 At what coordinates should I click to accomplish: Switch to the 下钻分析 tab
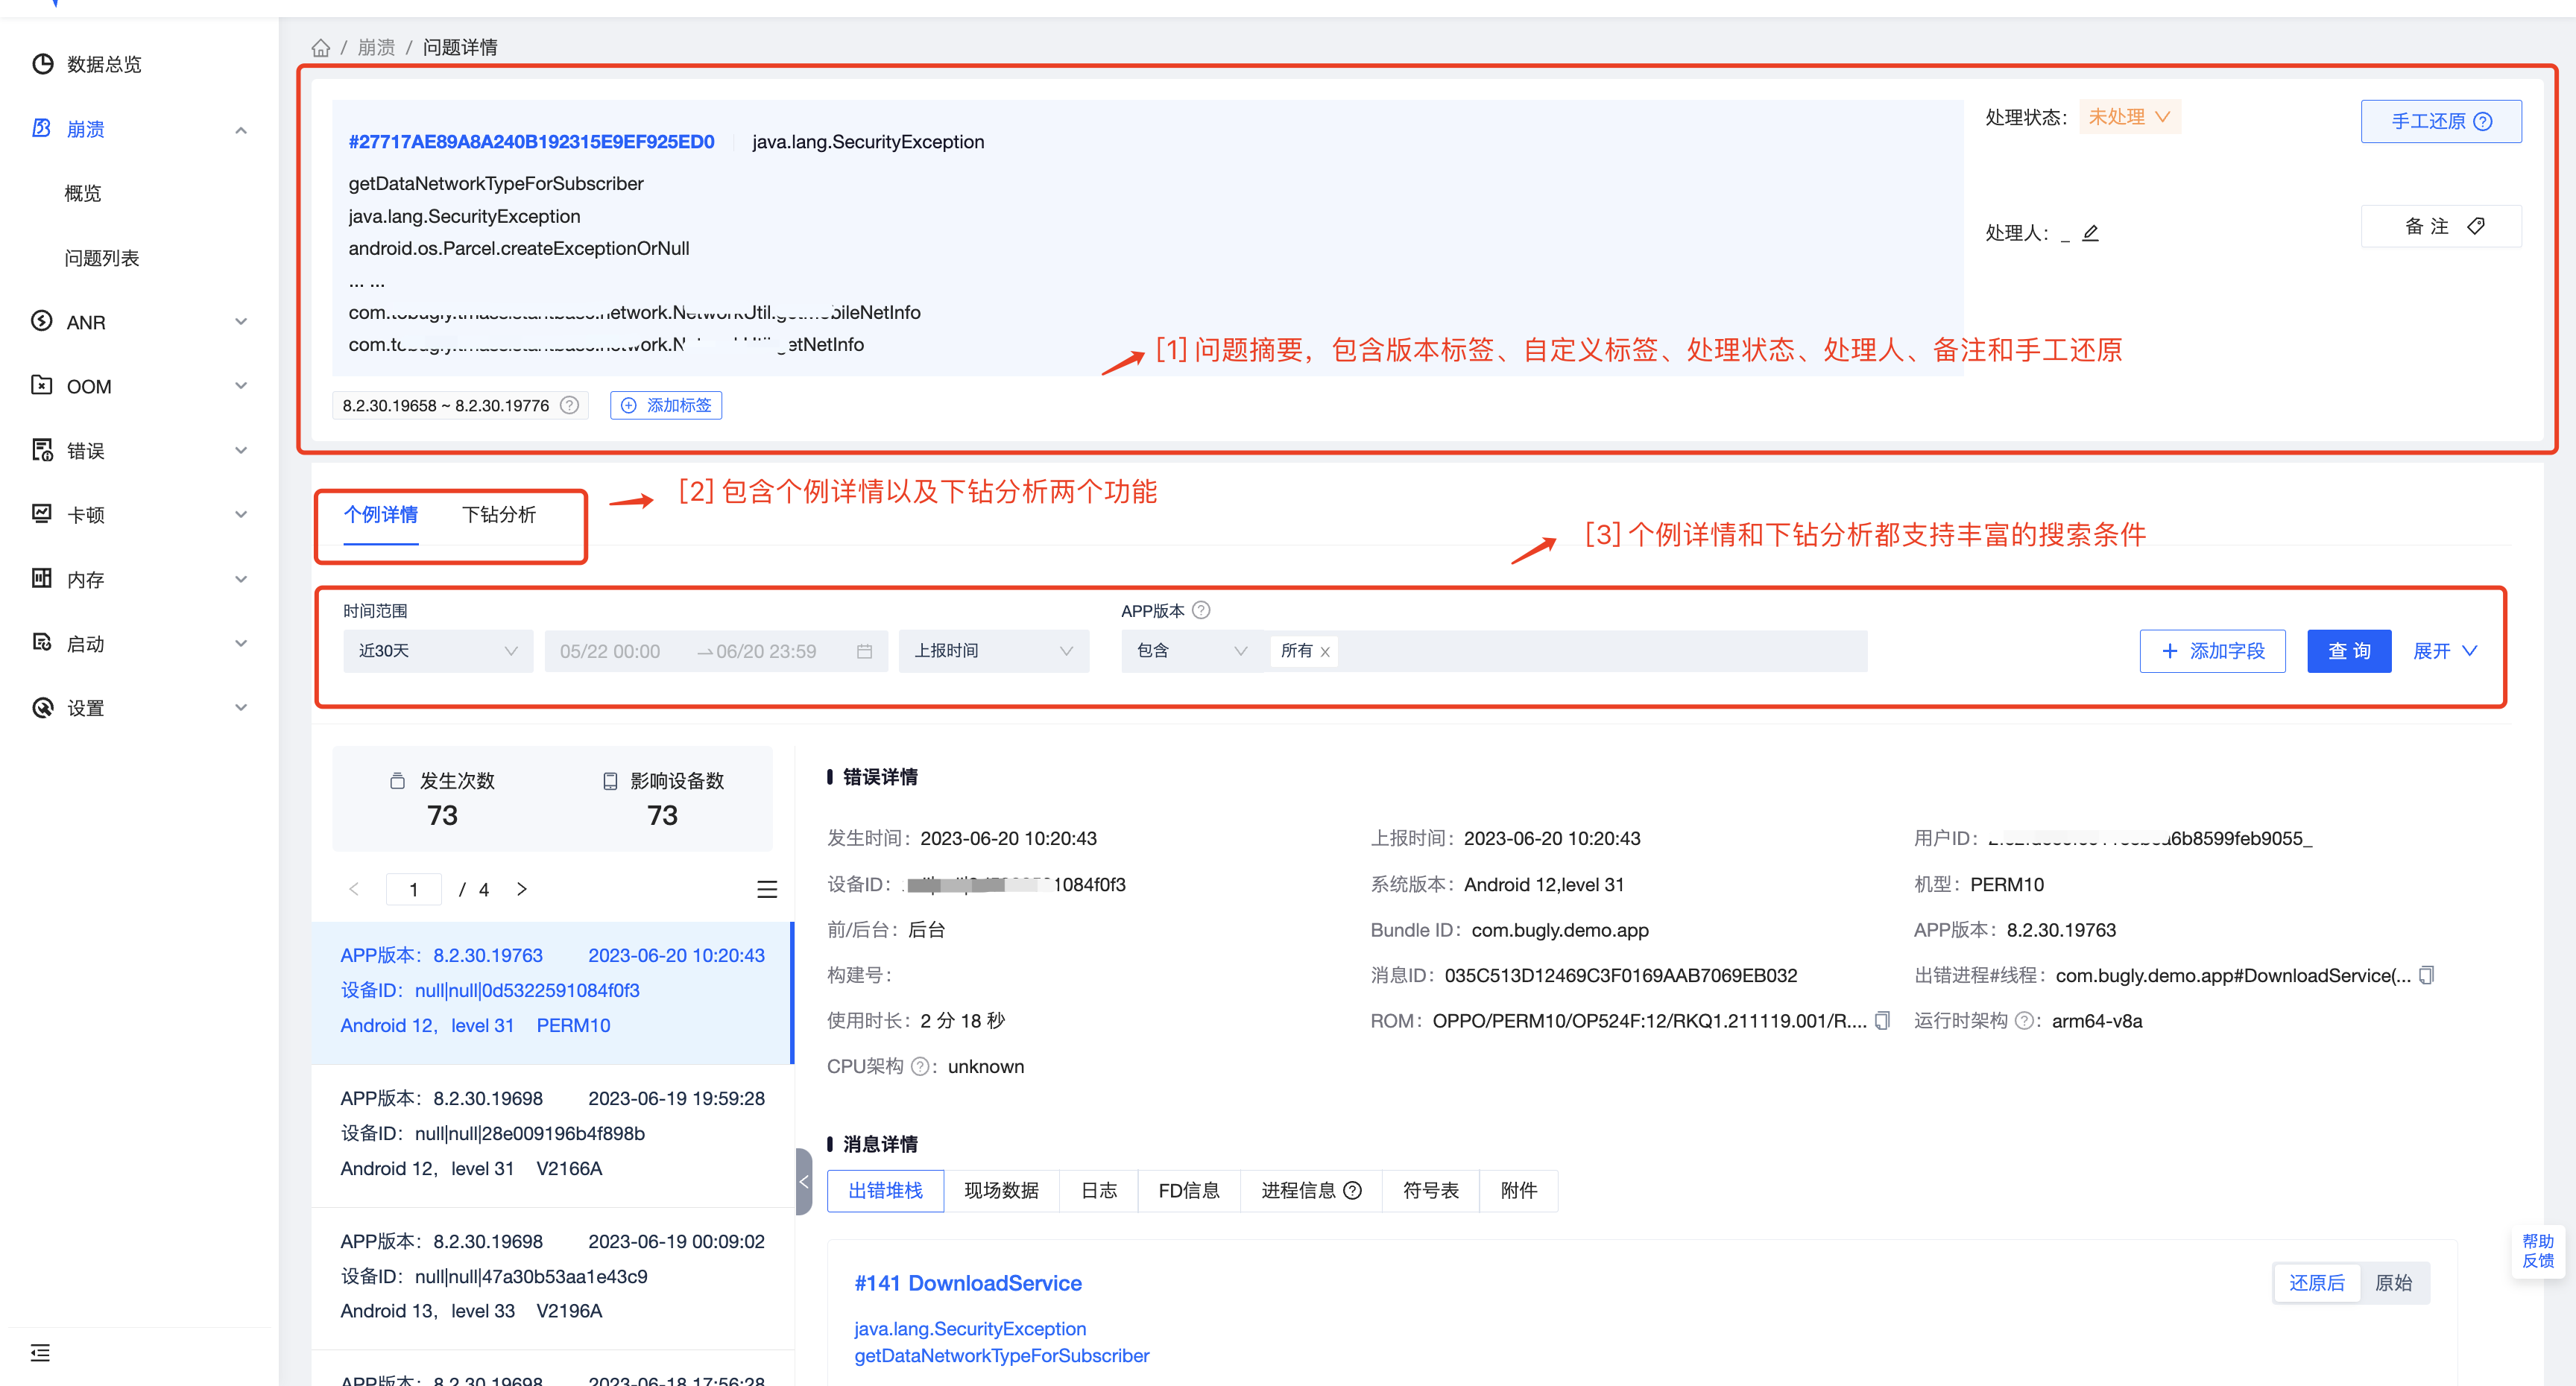499,515
